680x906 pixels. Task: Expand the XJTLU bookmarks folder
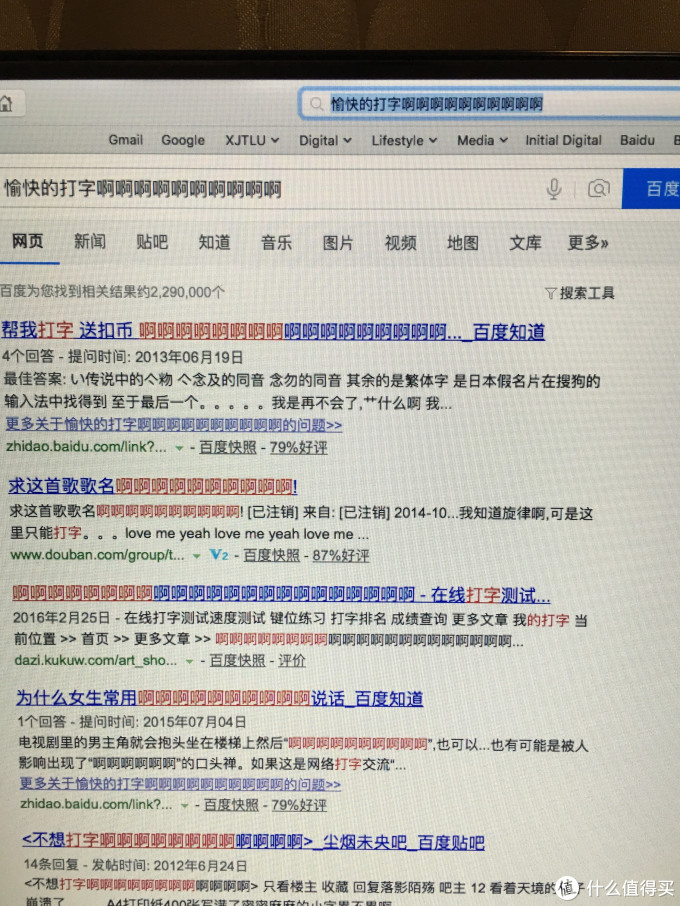[x=252, y=140]
